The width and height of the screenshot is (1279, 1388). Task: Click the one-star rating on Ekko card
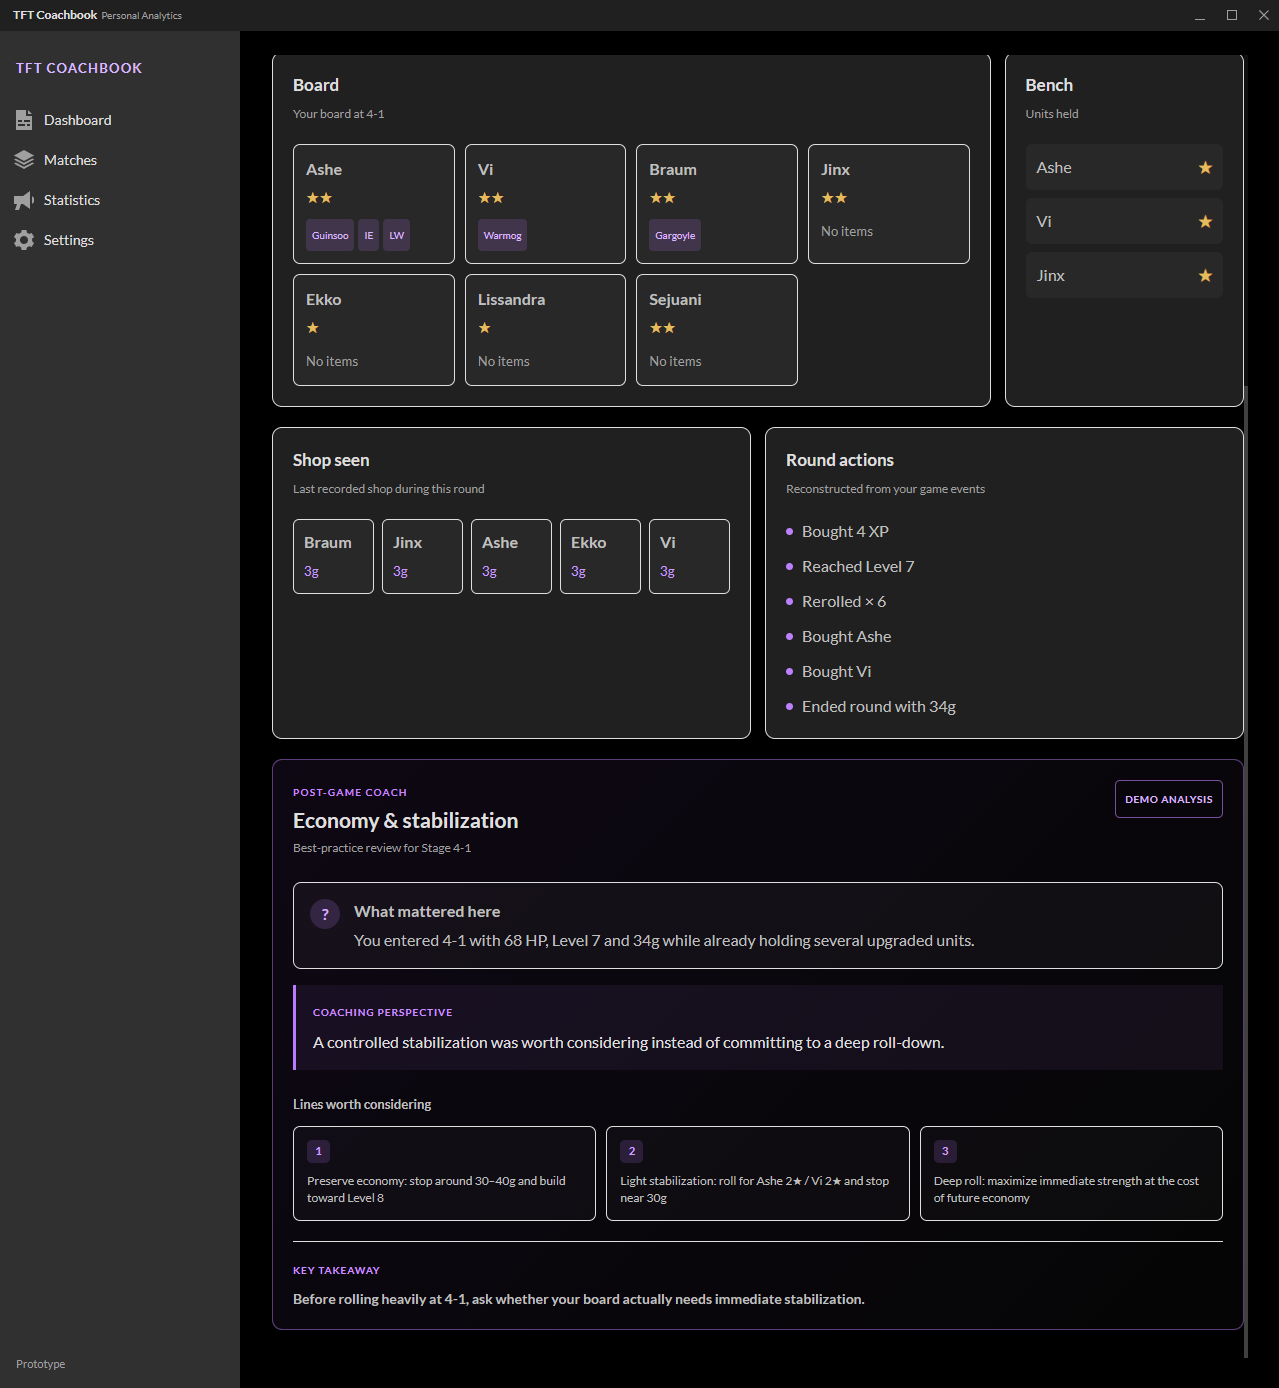click(x=313, y=328)
